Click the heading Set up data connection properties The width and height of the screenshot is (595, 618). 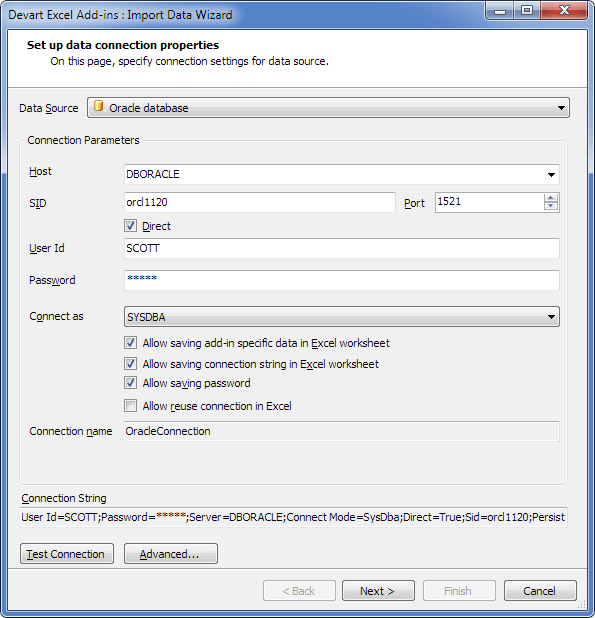coord(123,45)
